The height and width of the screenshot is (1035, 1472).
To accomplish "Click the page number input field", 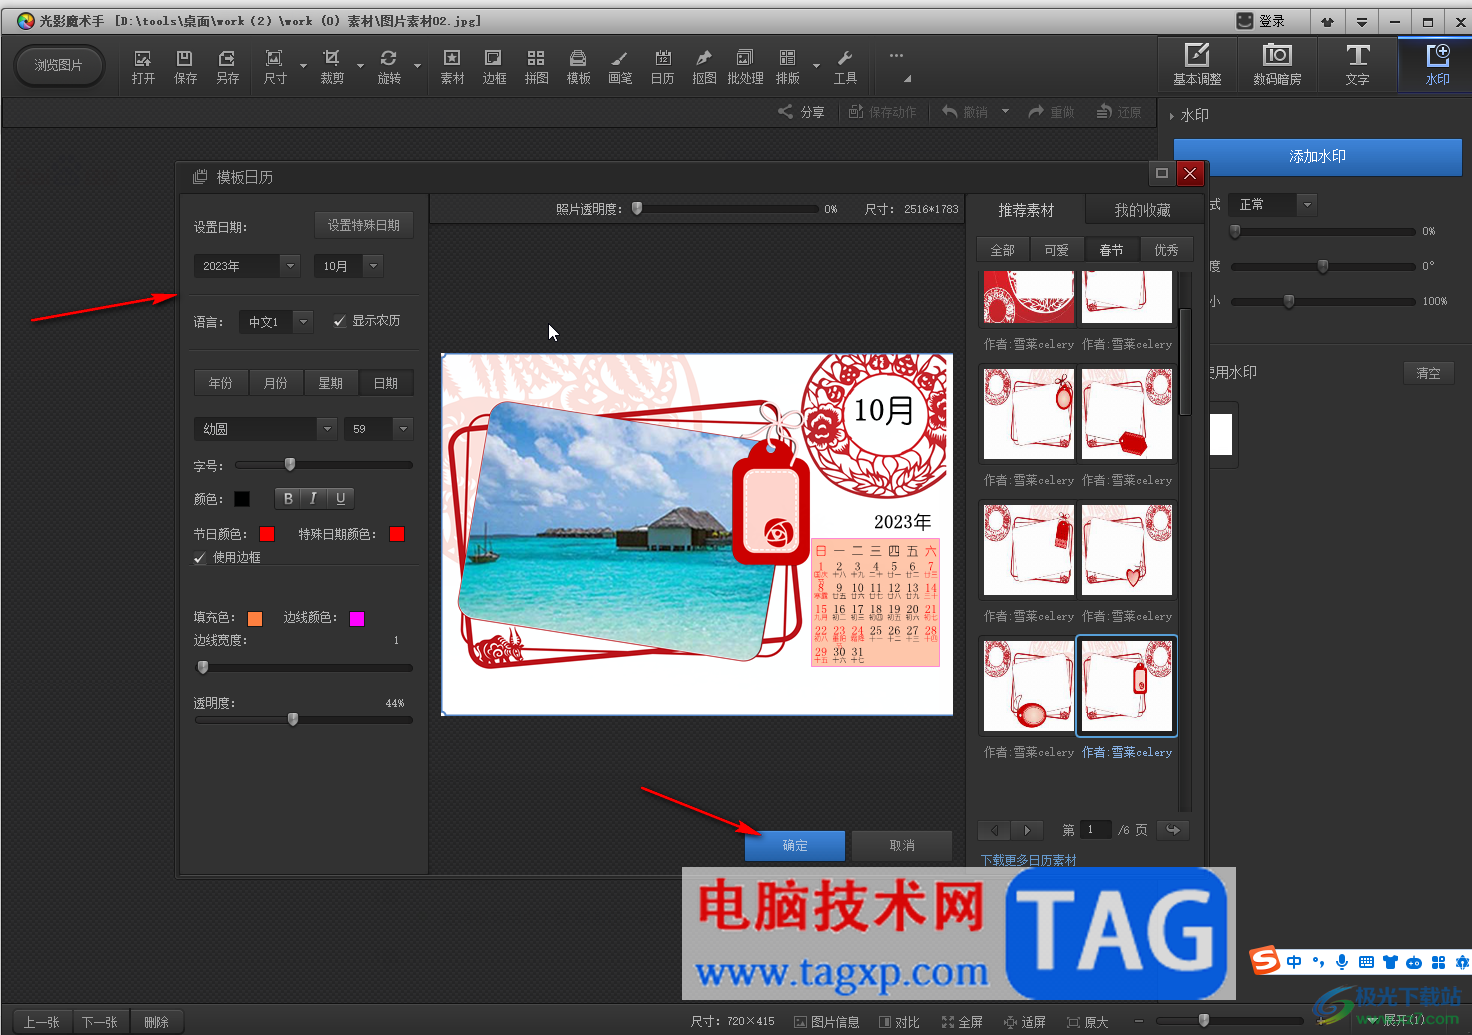I will (1097, 830).
